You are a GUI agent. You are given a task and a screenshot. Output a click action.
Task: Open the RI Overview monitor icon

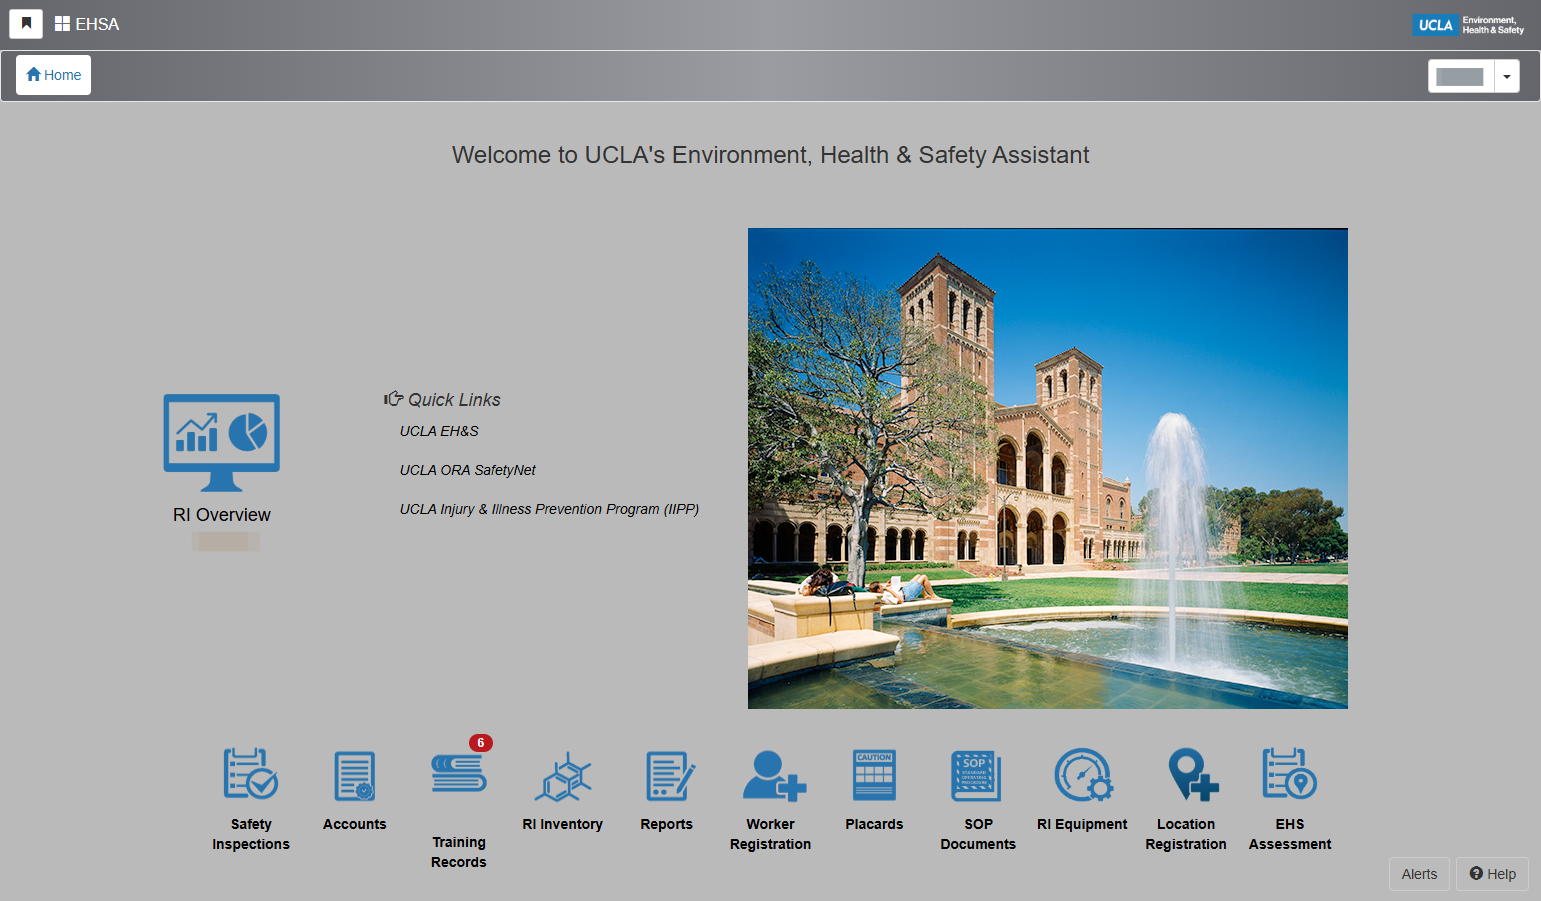222,442
